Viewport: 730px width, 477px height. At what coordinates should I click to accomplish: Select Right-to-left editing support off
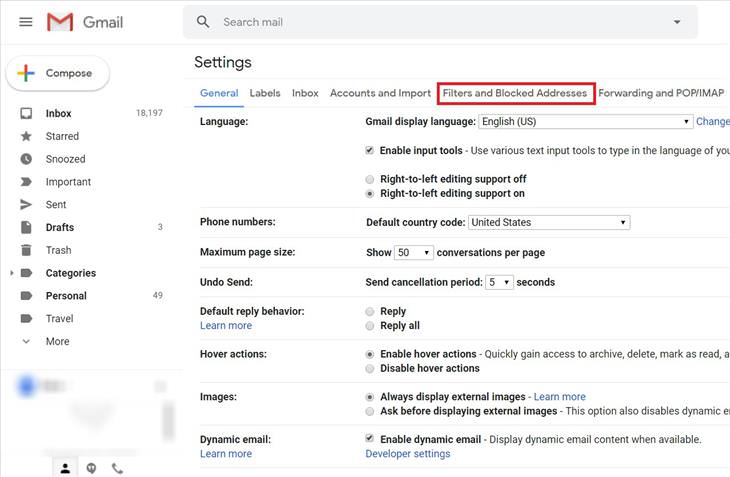[x=370, y=179]
